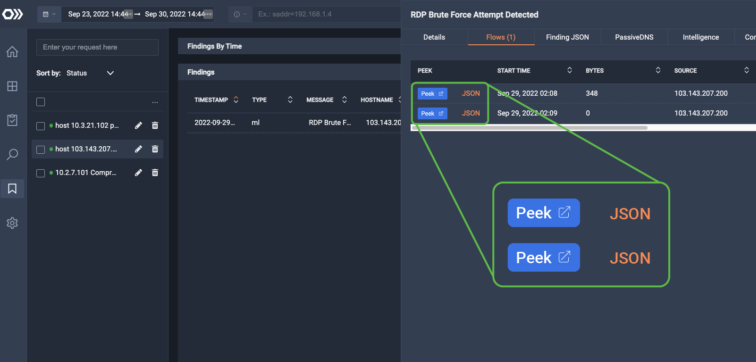The width and height of the screenshot is (756, 362).
Task: Click the end date Sep 30, 2022 field
Action: click(x=176, y=14)
